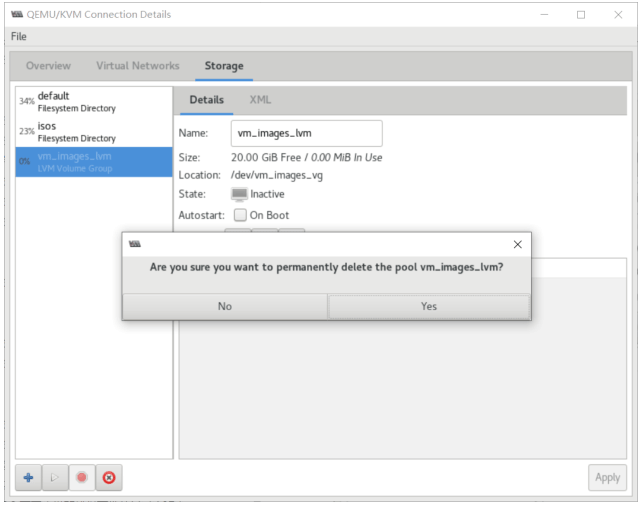Viewport: 643px width, 505px height.
Task: Click the blue plus Add Pool icon
Action: tap(28, 478)
